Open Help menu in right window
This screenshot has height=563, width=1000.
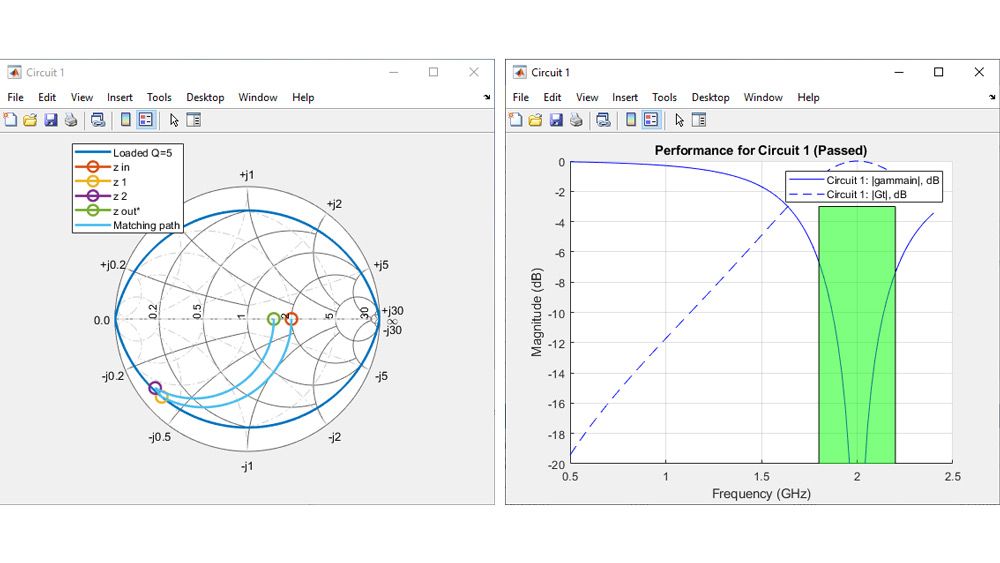coord(808,98)
